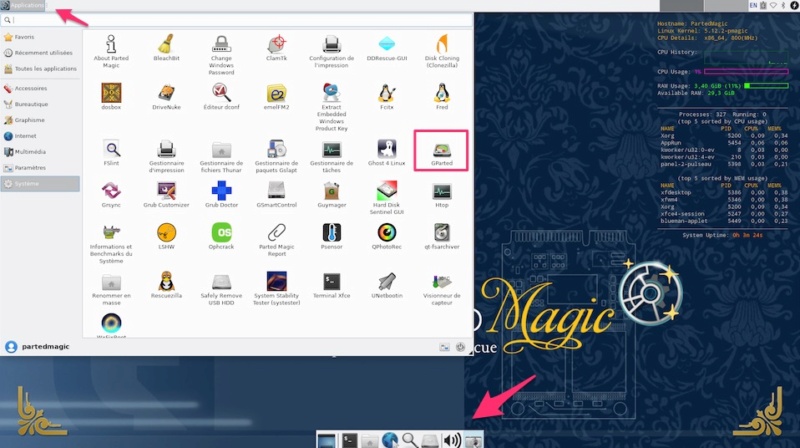Open qt-fsarchiver
The image size is (800, 448).
click(x=442, y=236)
